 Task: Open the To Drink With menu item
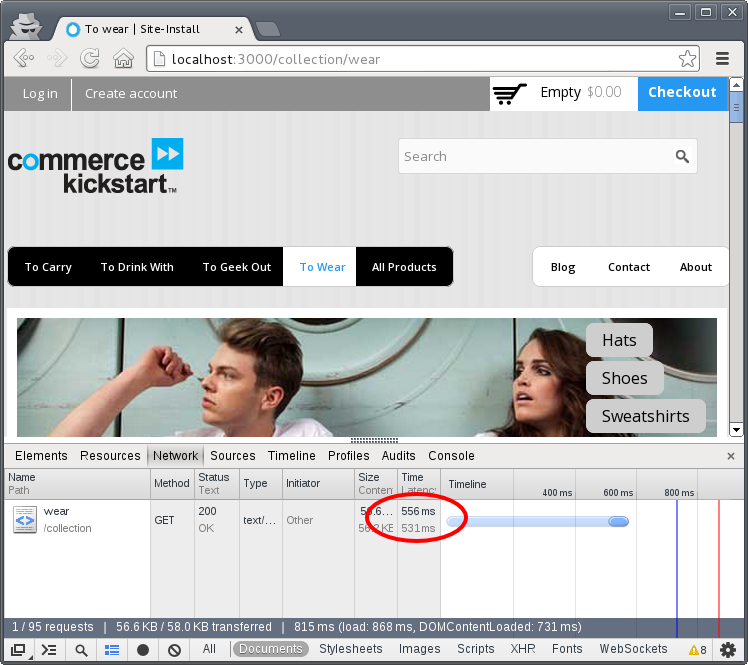[x=137, y=267]
